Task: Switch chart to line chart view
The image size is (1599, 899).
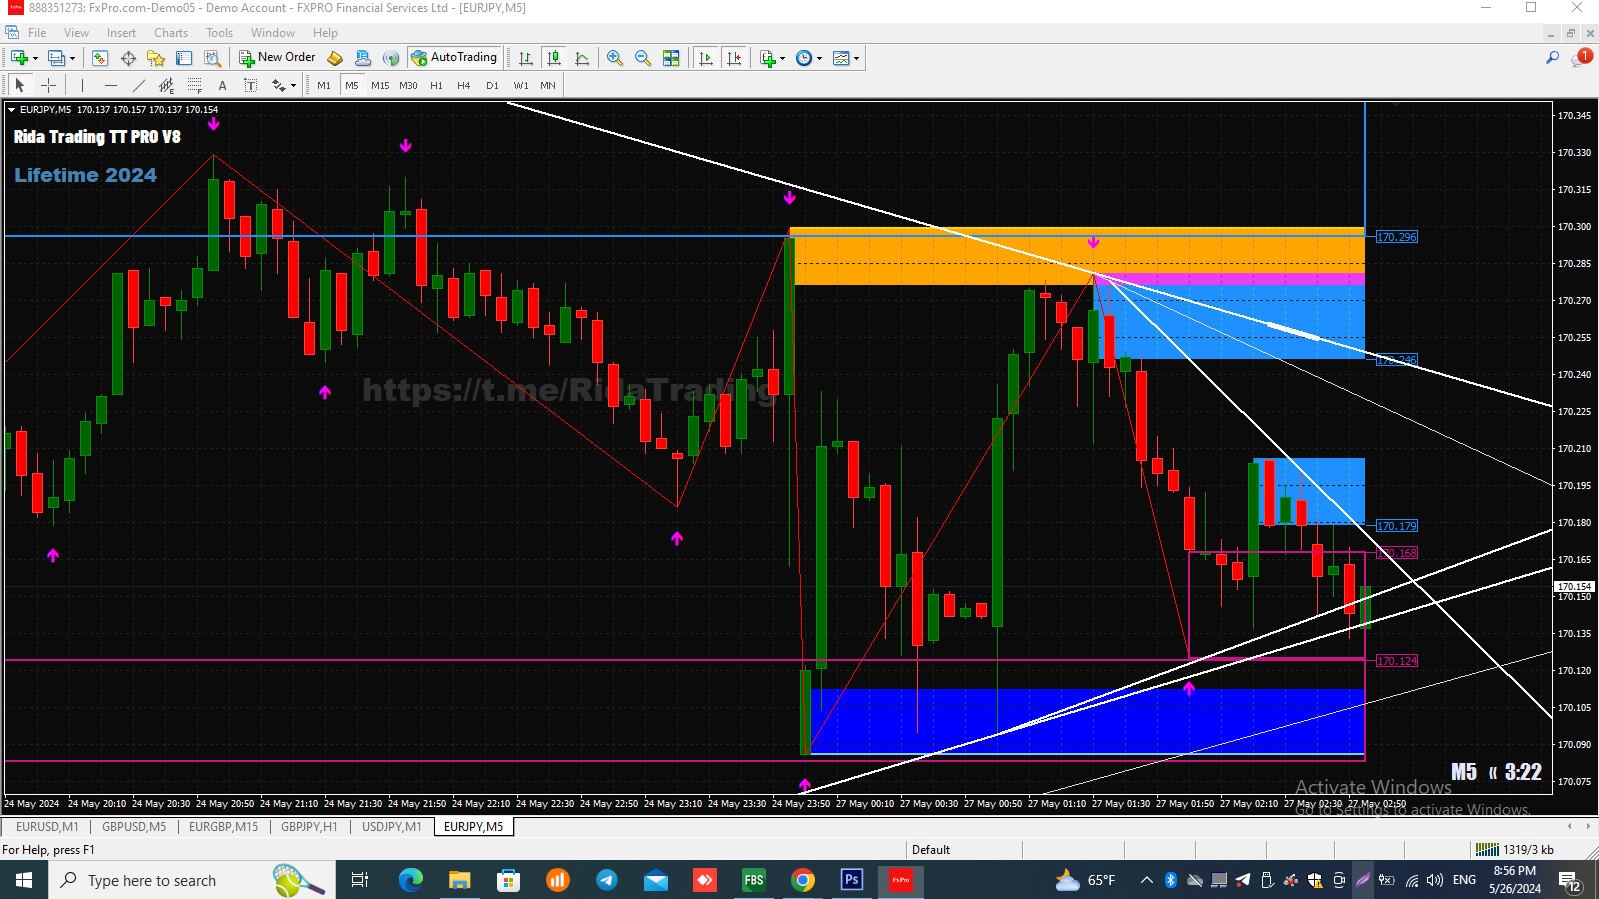Action: click(582, 58)
